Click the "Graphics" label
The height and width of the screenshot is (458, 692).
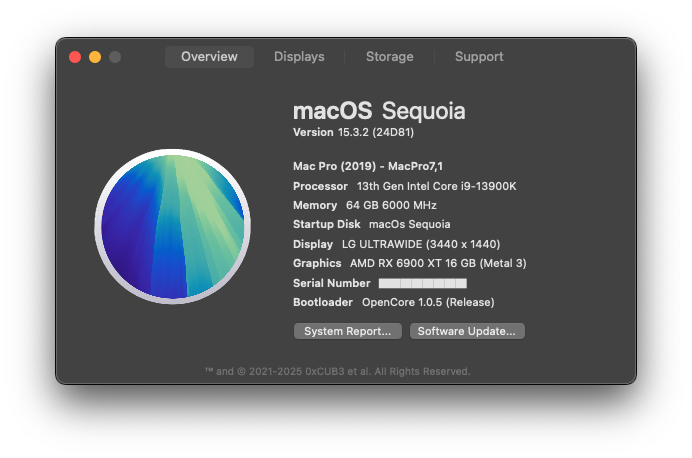[317, 263]
